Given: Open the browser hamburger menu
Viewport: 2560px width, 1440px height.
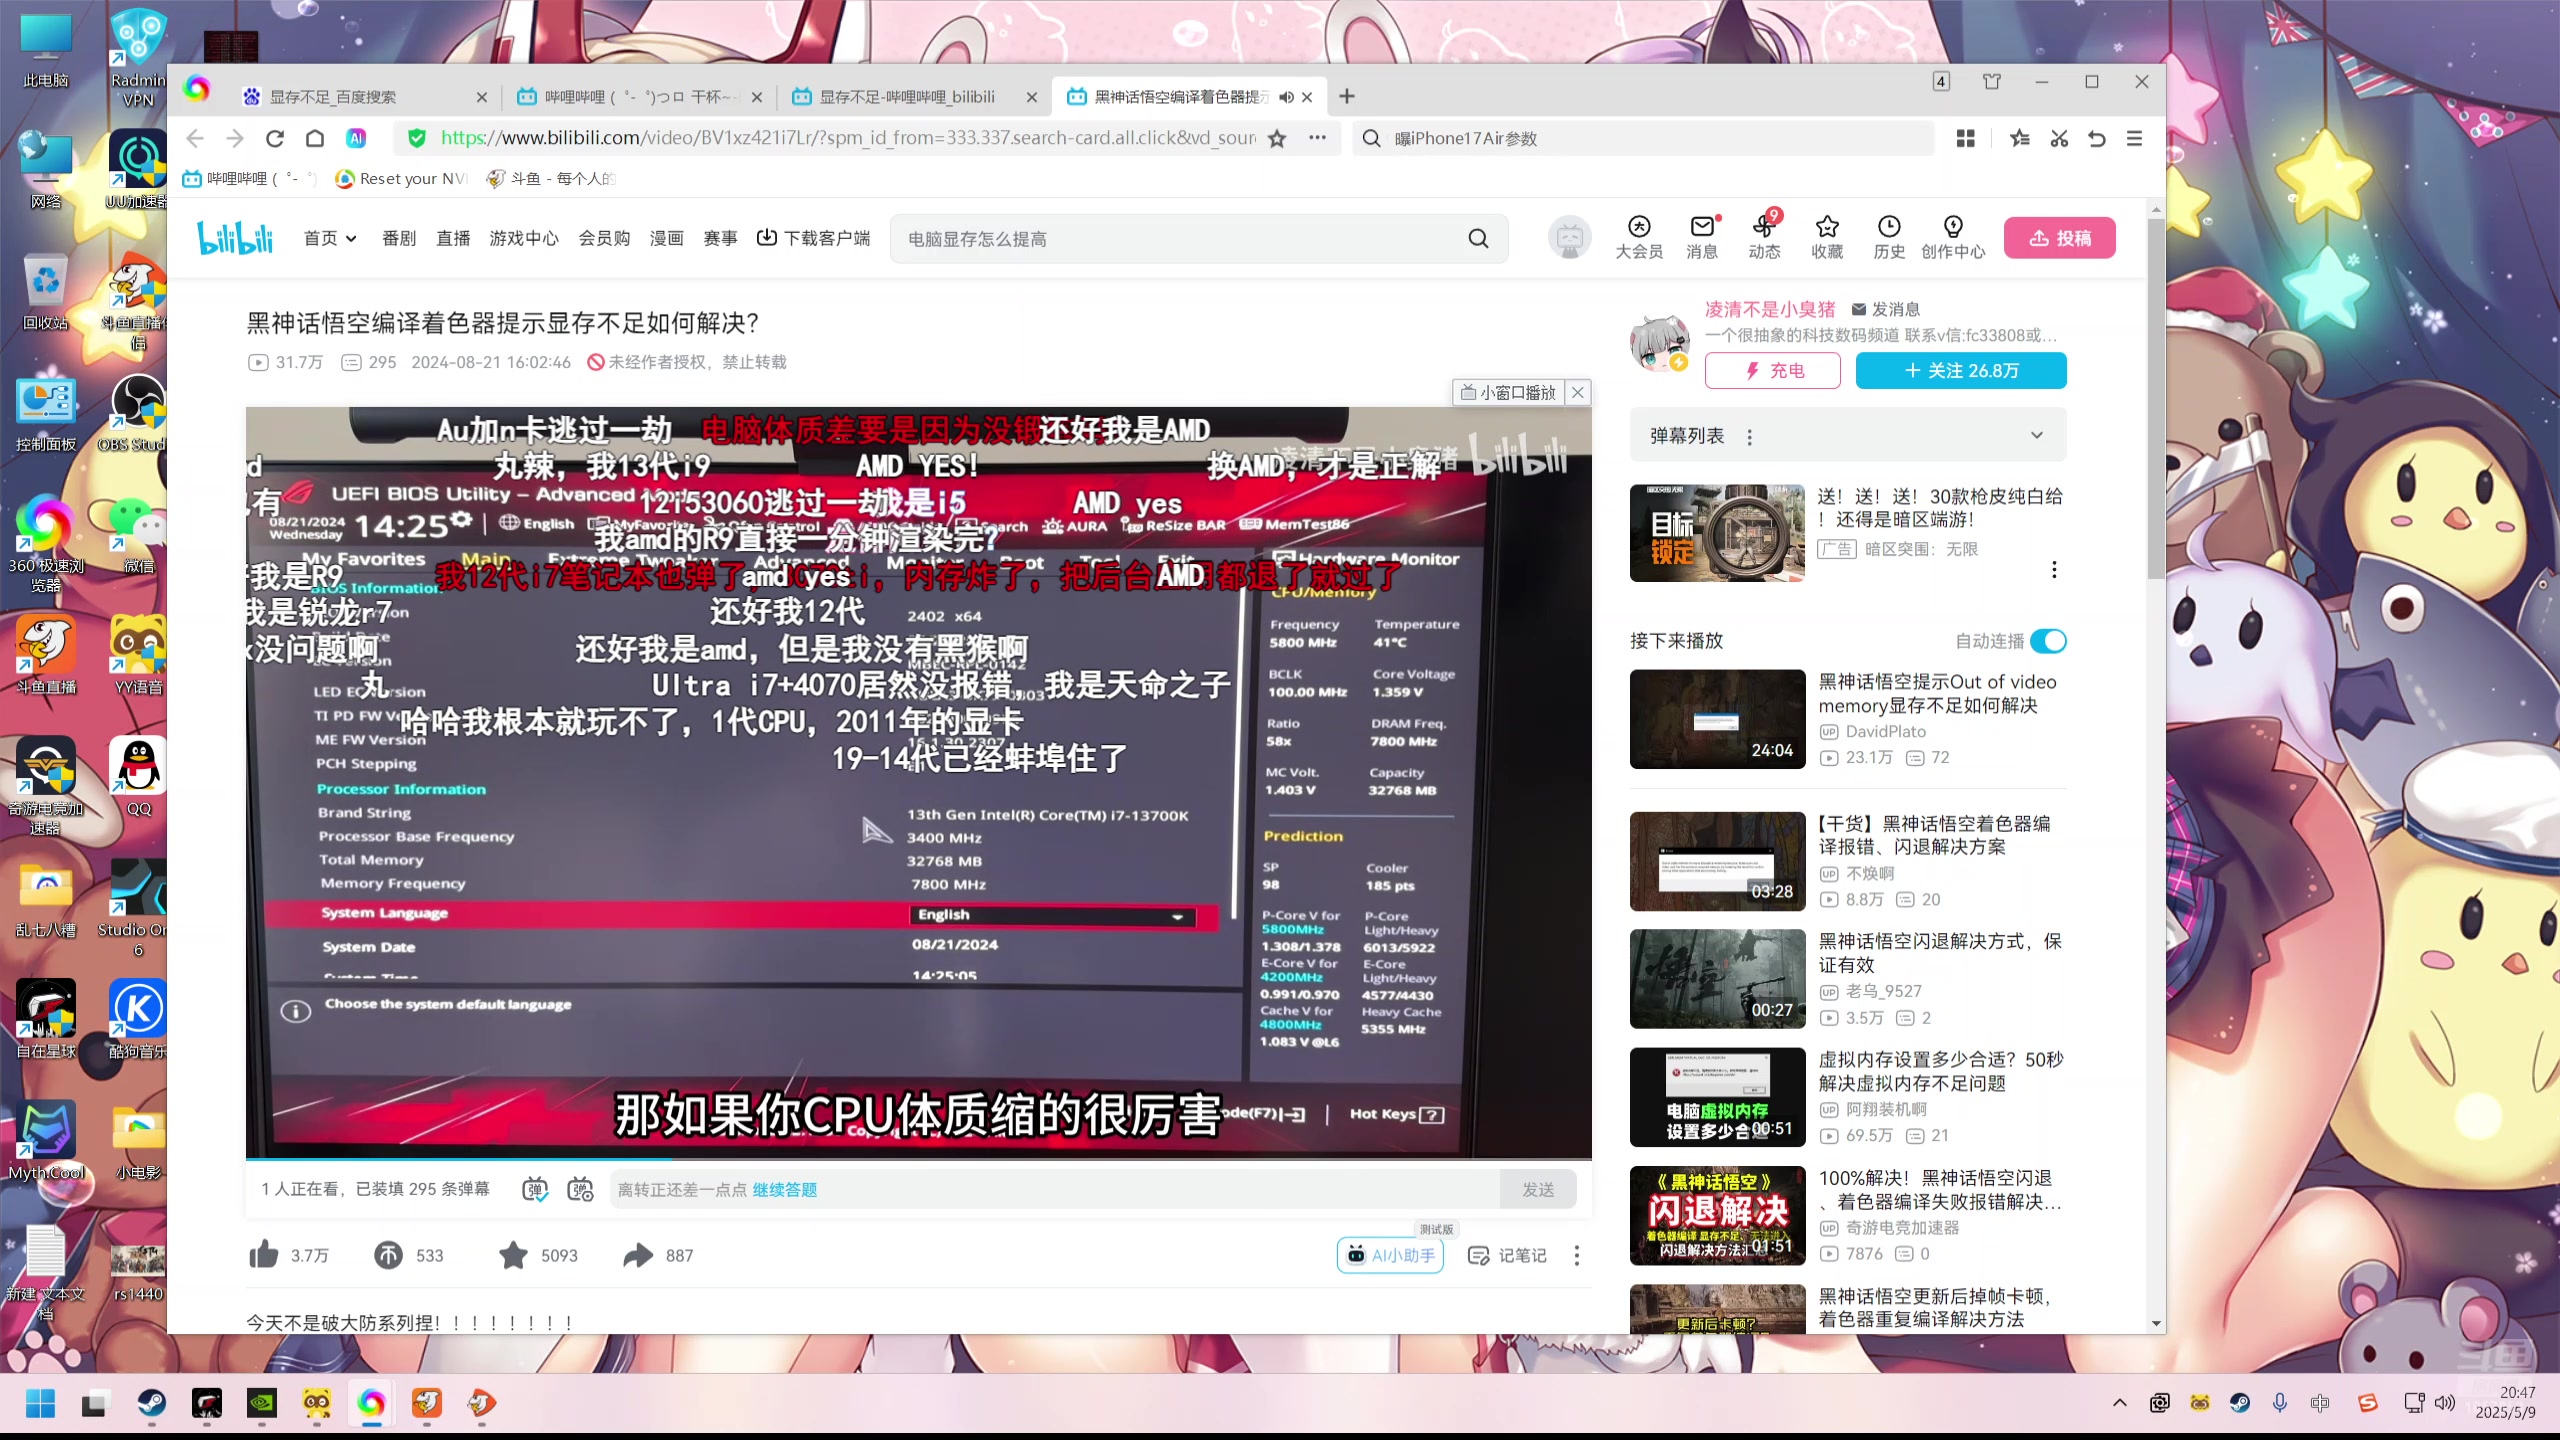Looking at the screenshot, I should tap(2134, 138).
